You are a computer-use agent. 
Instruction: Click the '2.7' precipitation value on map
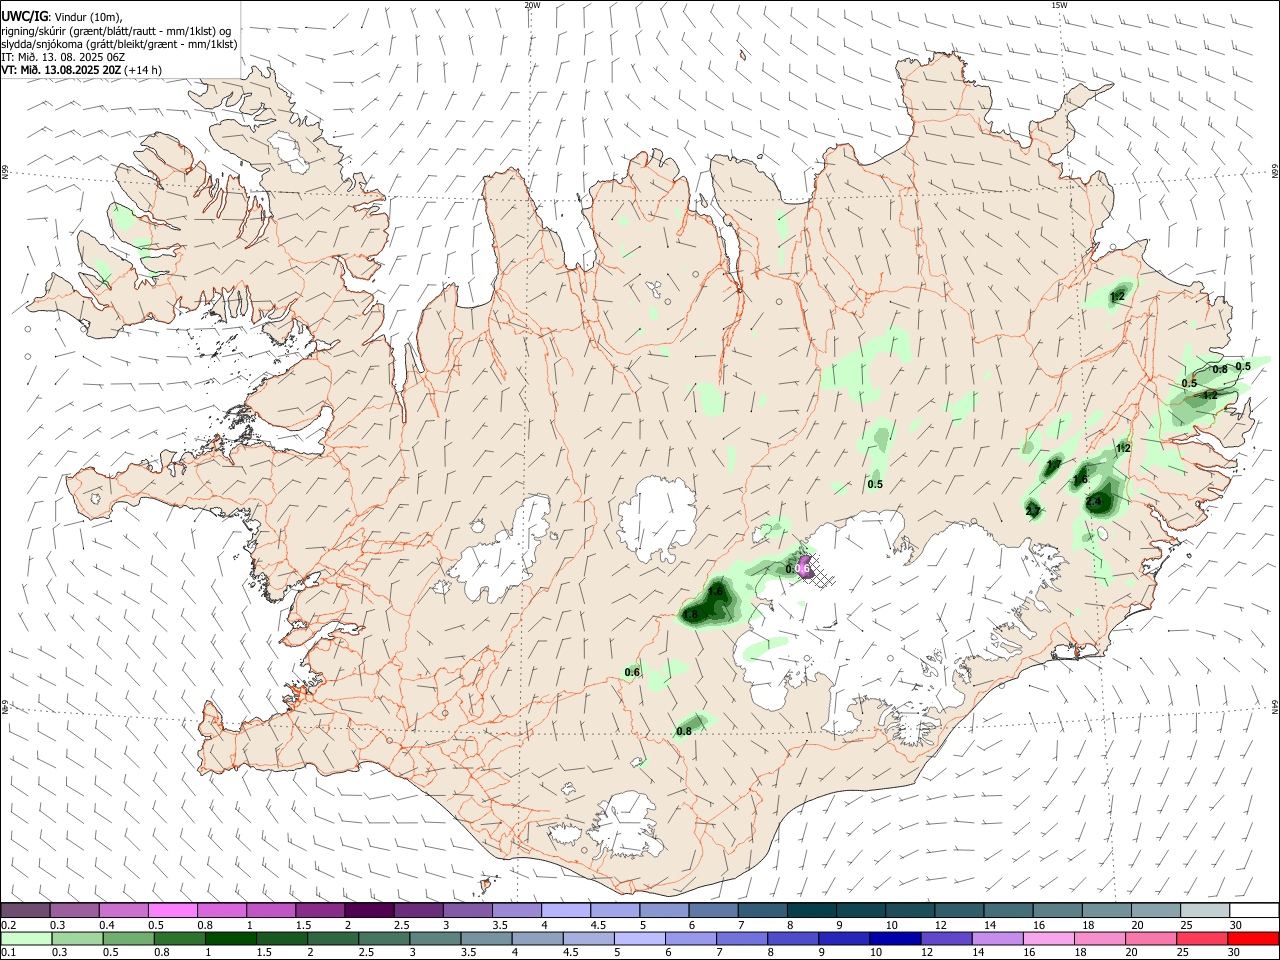click(x=1033, y=511)
